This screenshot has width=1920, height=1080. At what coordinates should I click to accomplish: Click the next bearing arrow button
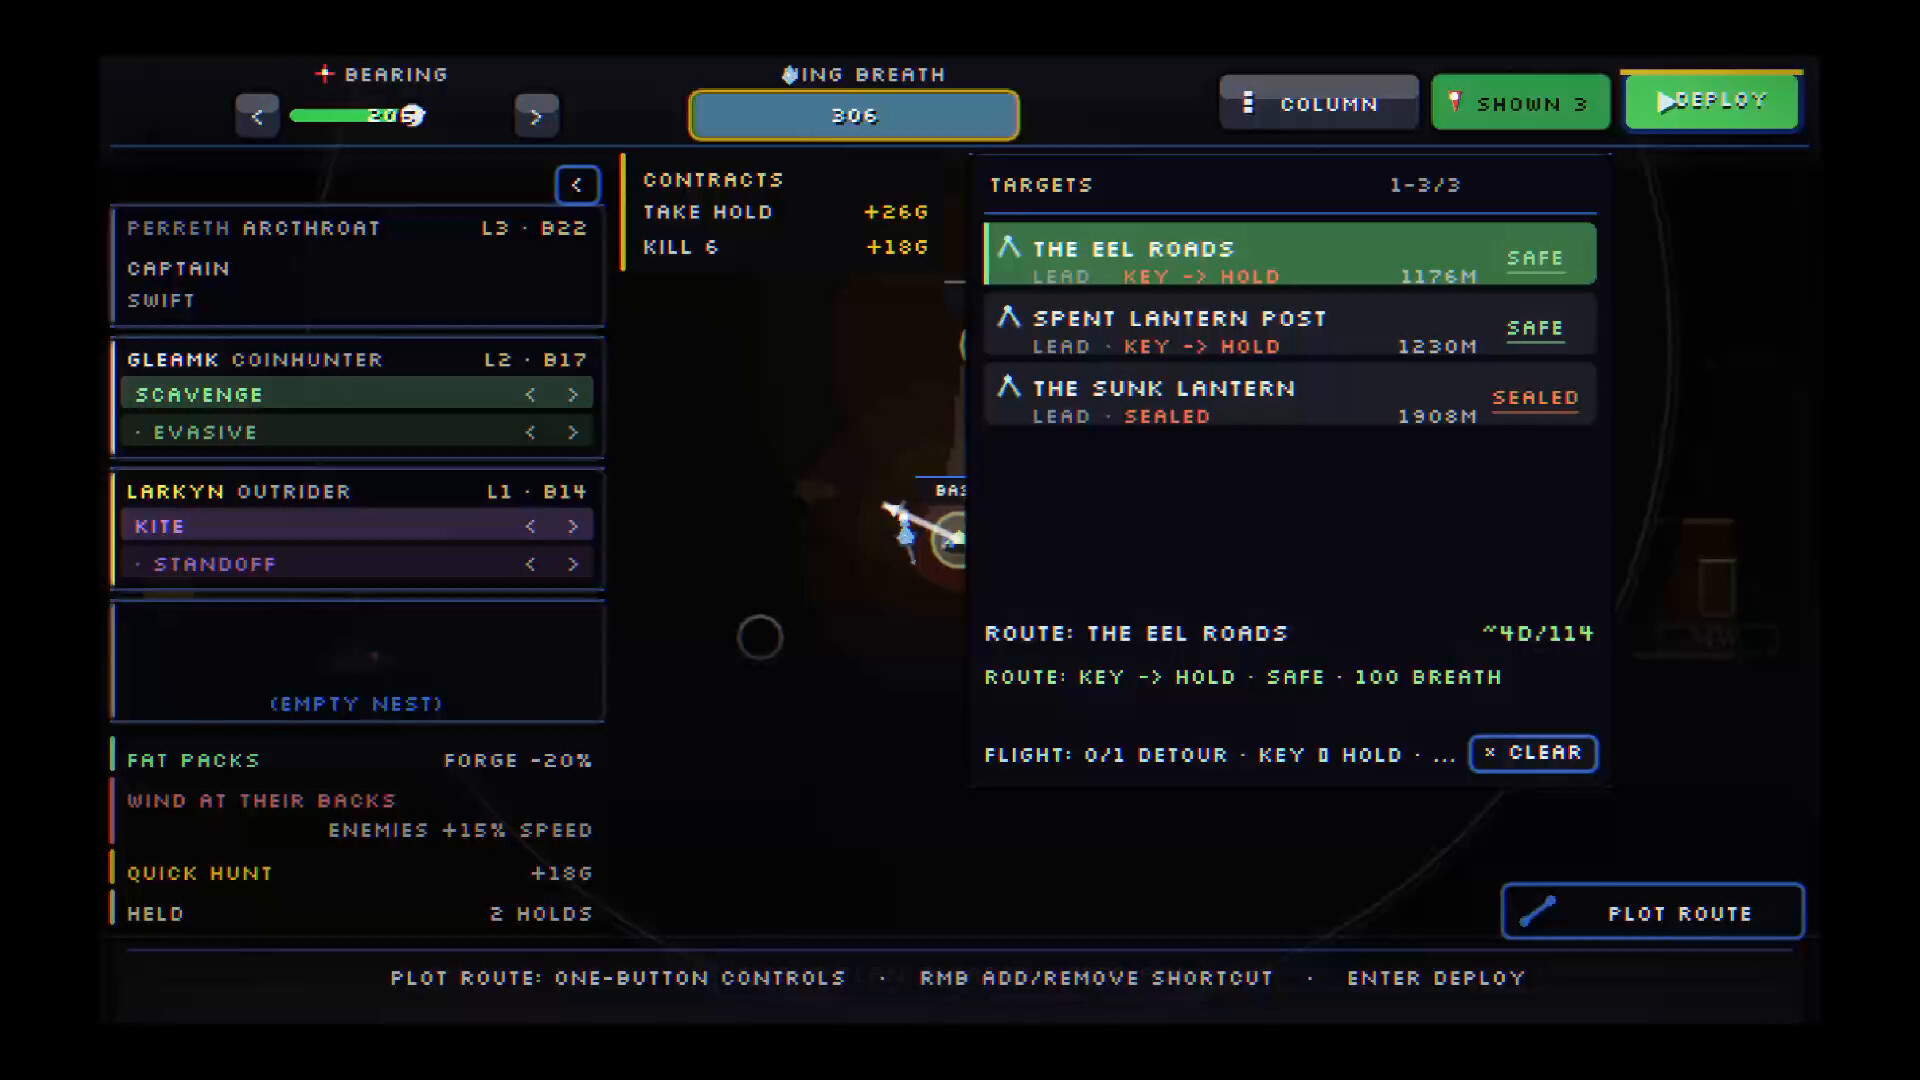(x=536, y=116)
